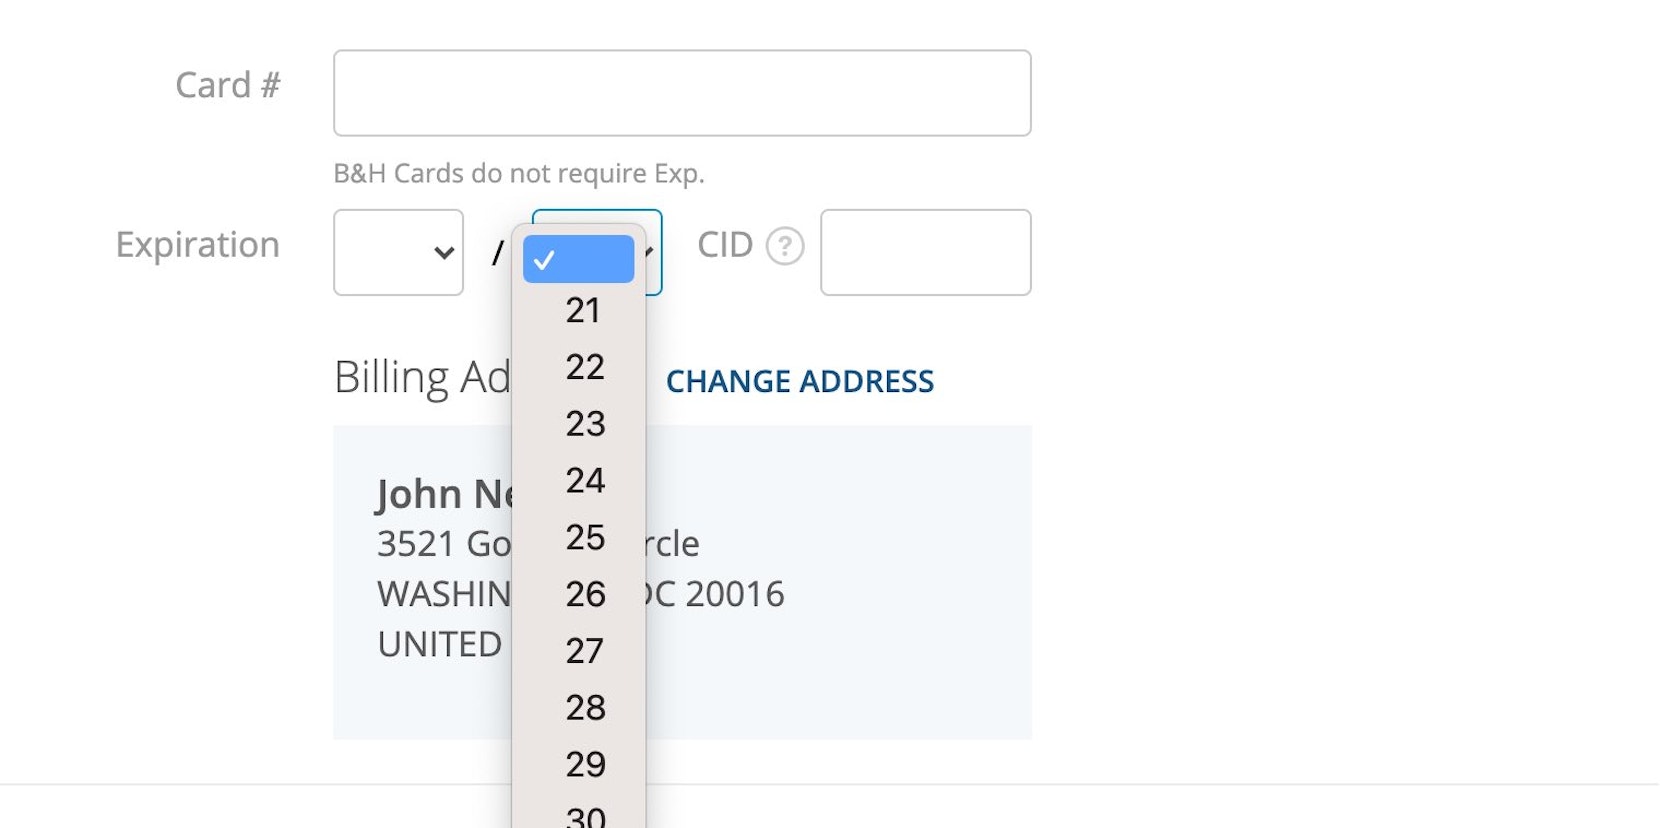The image size is (1660, 828).
Task: Focus the Card # input field
Action: click(682, 93)
